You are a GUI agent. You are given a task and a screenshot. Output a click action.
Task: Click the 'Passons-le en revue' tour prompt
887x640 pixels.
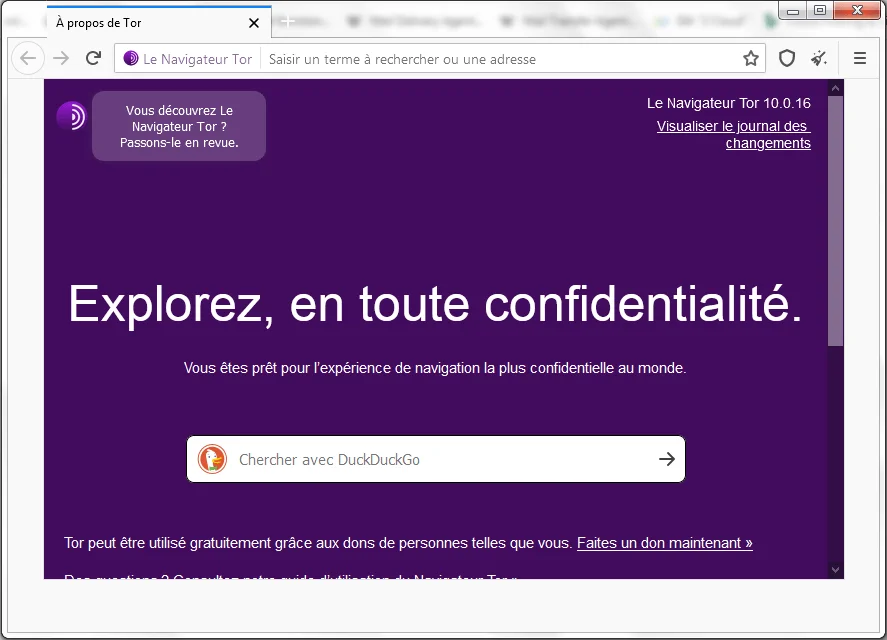(x=179, y=126)
